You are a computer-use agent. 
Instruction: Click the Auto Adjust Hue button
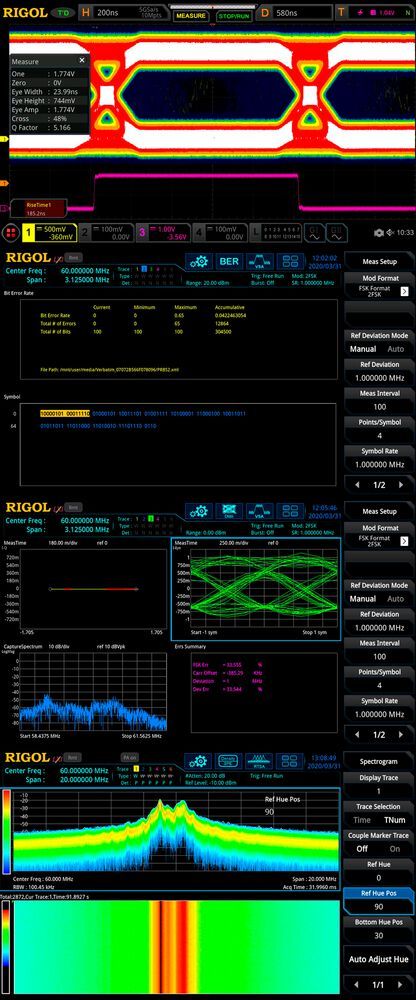(x=380, y=959)
